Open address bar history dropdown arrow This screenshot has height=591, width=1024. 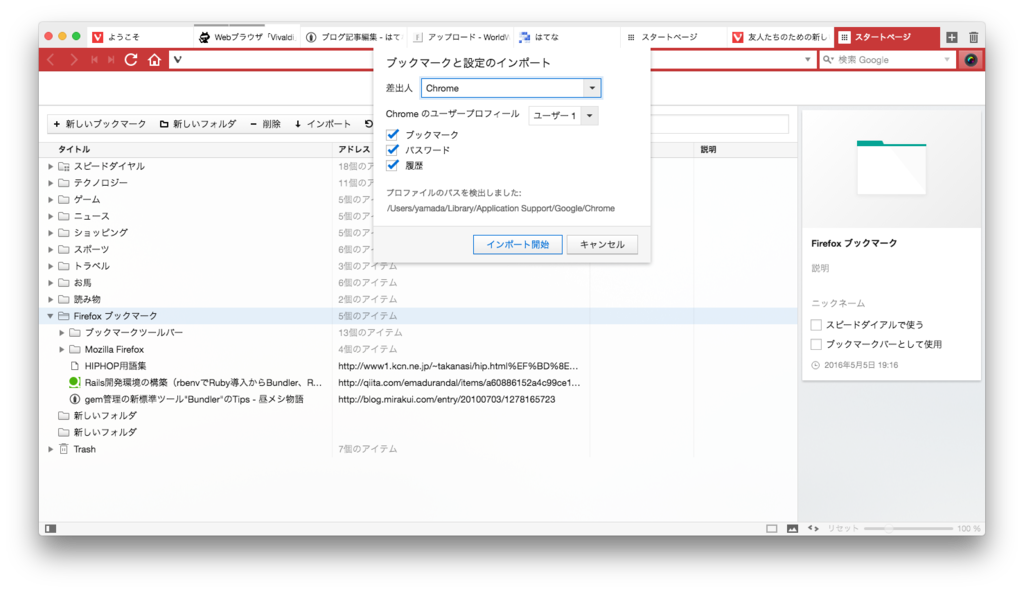pyautogui.click(x=807, y=59)
